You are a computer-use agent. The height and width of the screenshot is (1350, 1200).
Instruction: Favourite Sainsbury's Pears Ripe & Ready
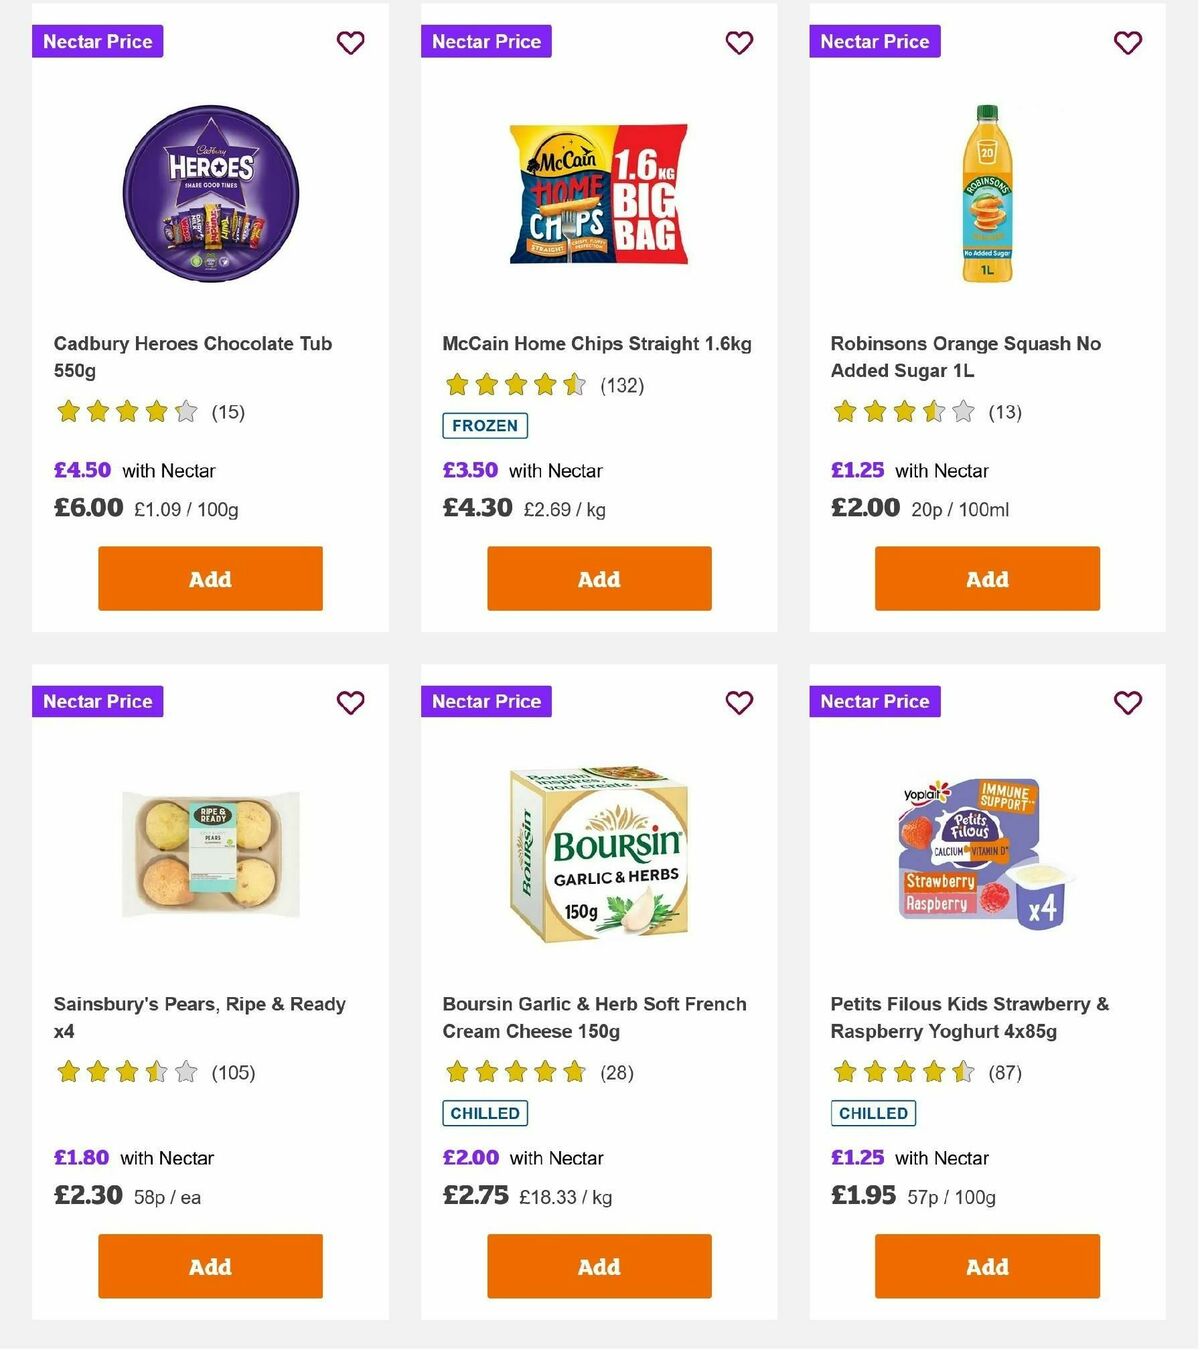pyautogui.click(x=350, y=703)
